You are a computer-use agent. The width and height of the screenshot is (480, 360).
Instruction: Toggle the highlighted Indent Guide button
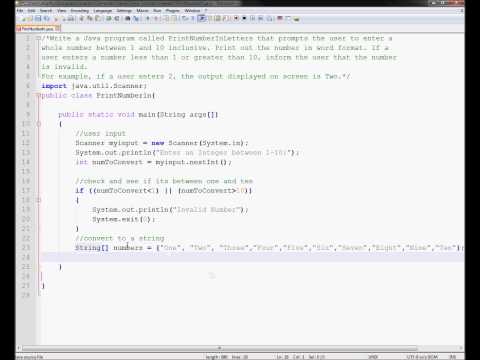202,19
